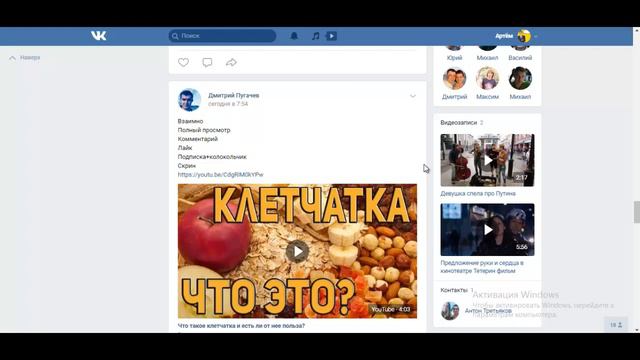Image resolution: width=640 pixels, height=360 pixels.
Task: Open the youtu.be link in post
Action: (220, 174)
